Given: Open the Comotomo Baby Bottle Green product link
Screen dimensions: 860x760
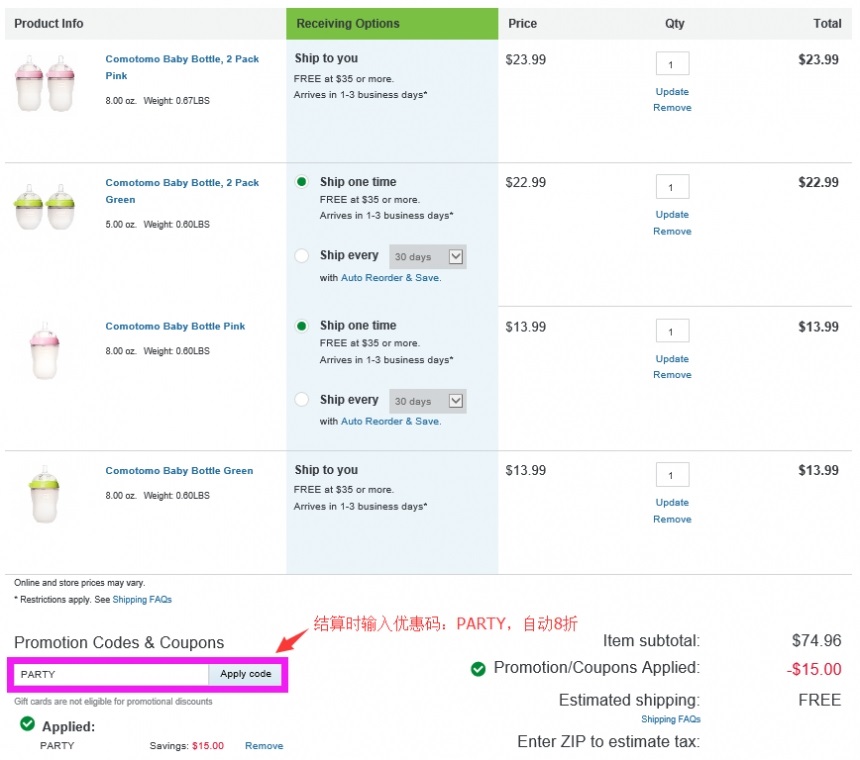Looking at the screenshot, I should point(179,470).
